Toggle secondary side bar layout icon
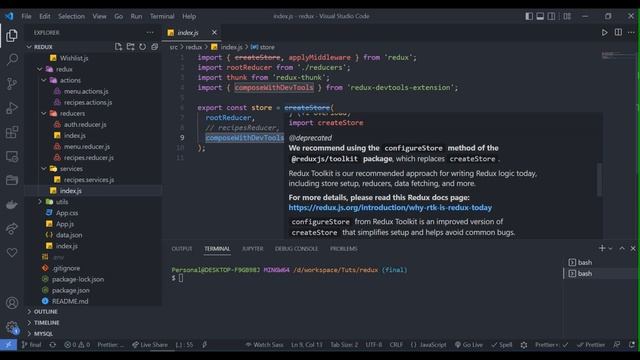The height and width of the screenshot is (360, 640). tap(551, 16)
